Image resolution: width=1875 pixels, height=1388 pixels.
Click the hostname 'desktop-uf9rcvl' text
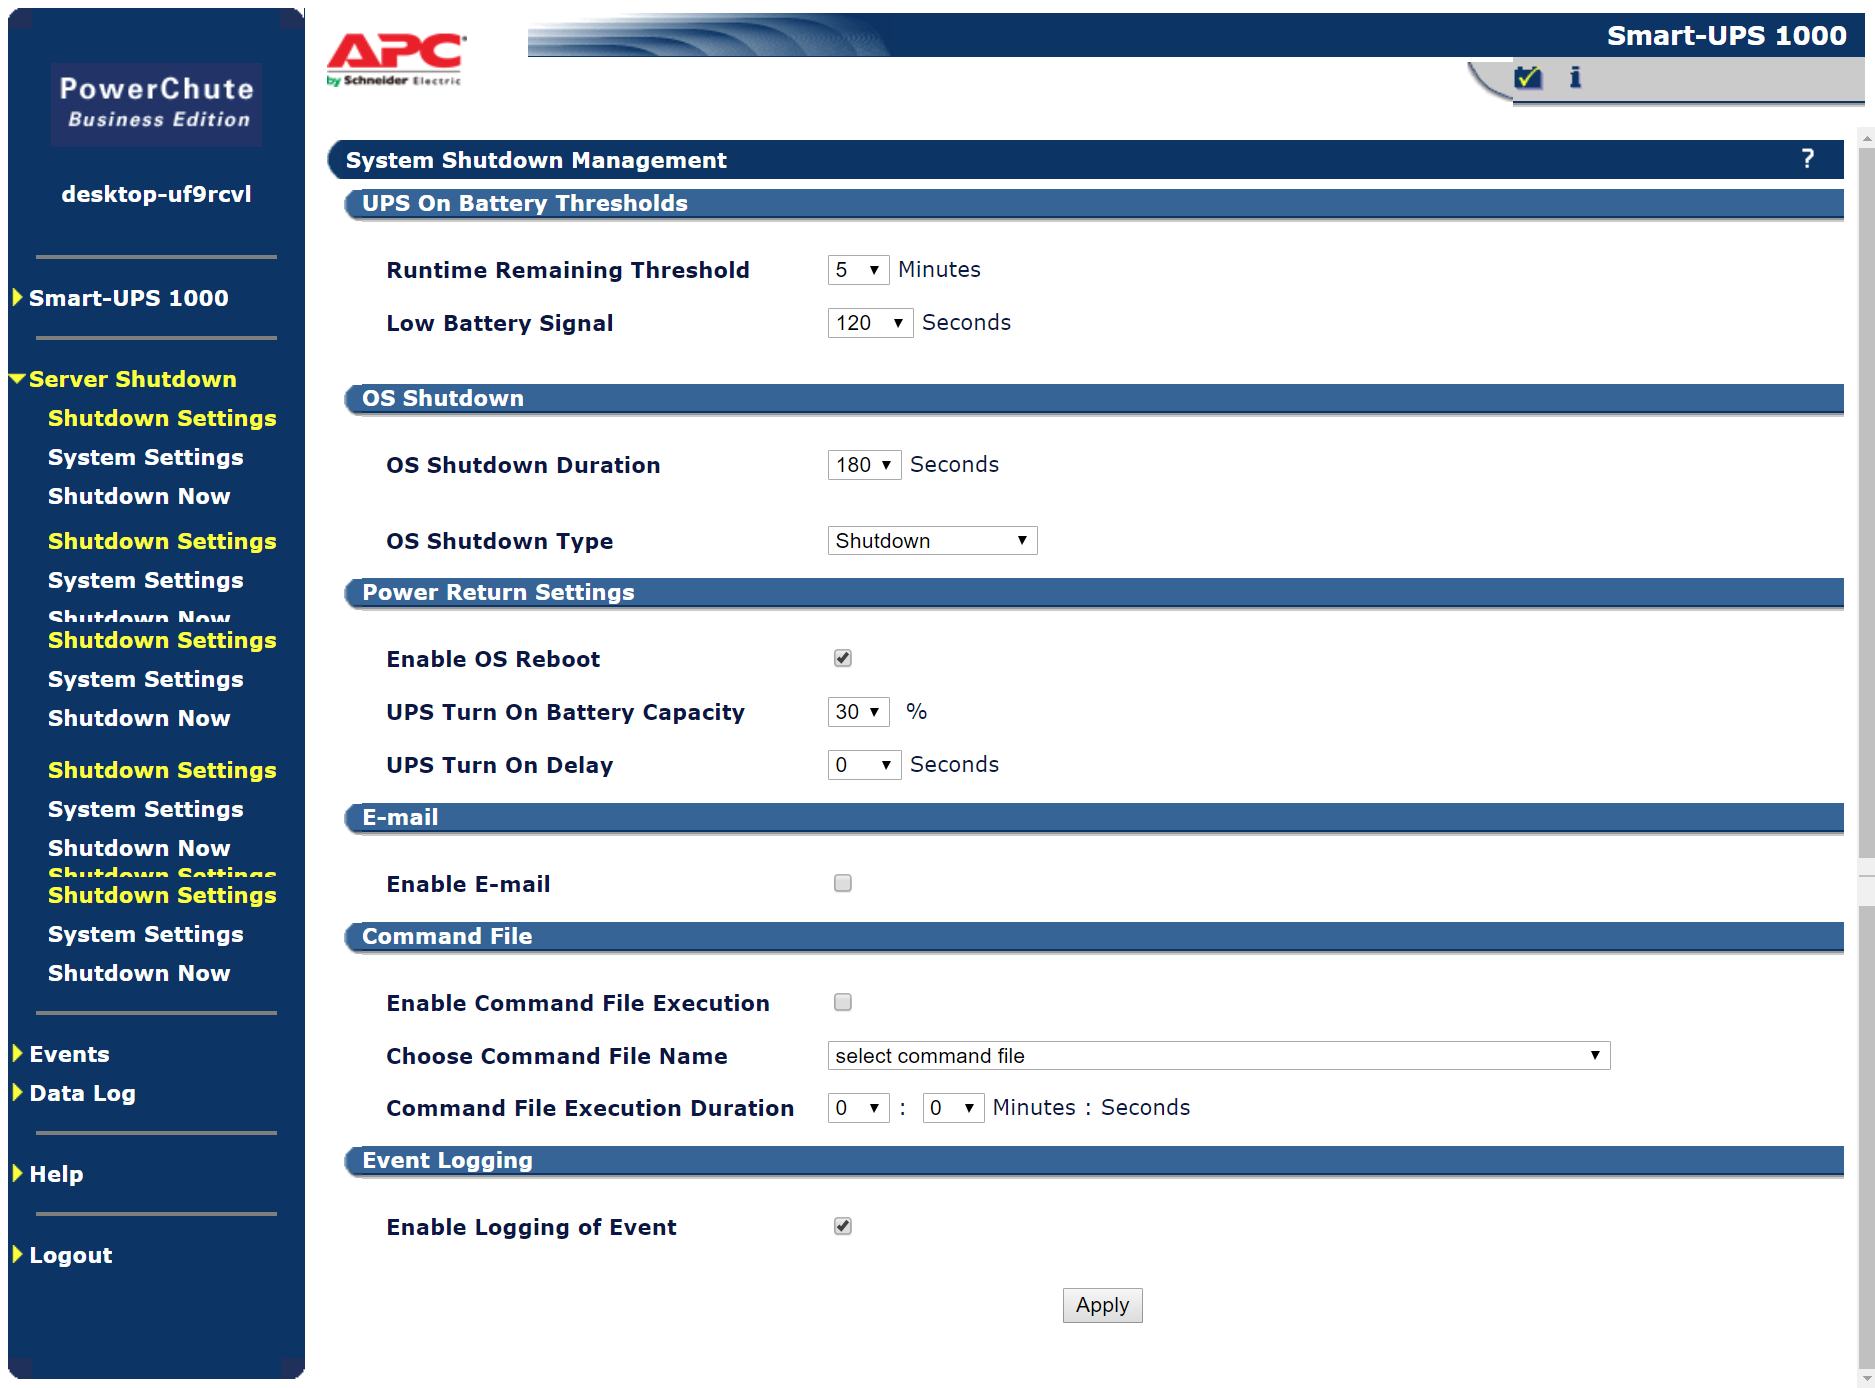point(157,194)
